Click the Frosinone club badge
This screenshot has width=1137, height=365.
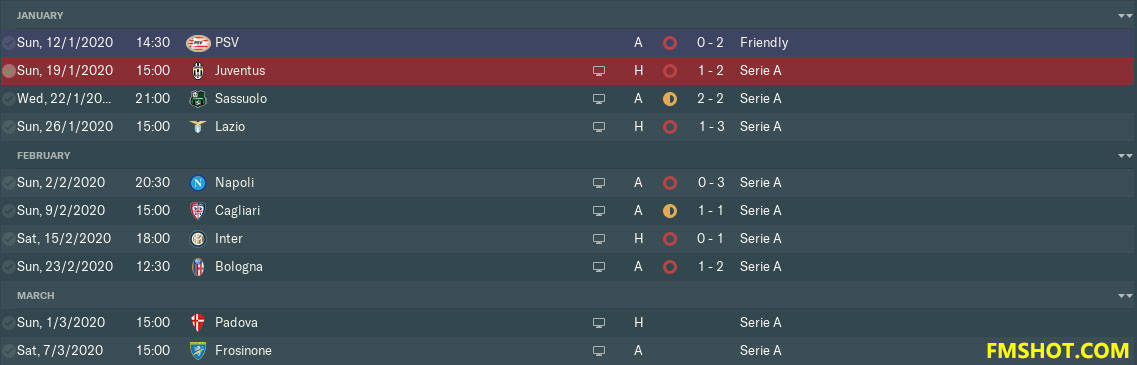(x=197, y=350)
